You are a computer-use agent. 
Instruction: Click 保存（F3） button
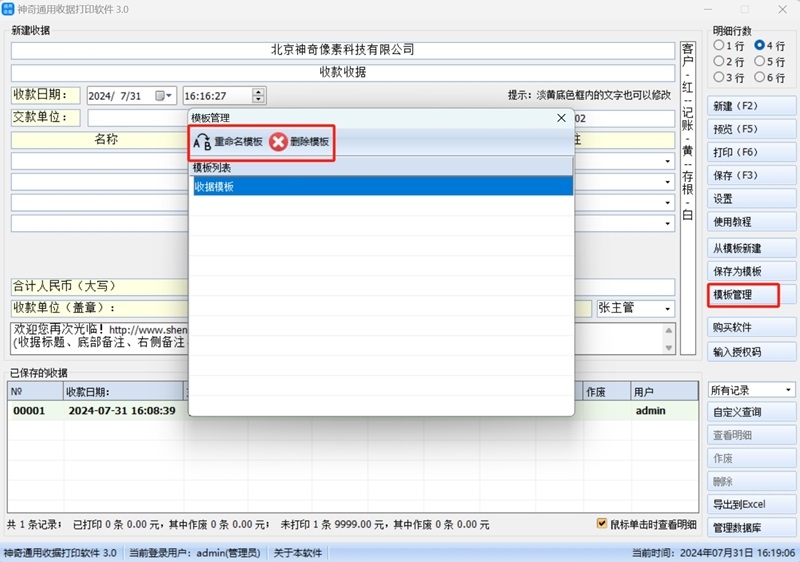tap(752, 175)
